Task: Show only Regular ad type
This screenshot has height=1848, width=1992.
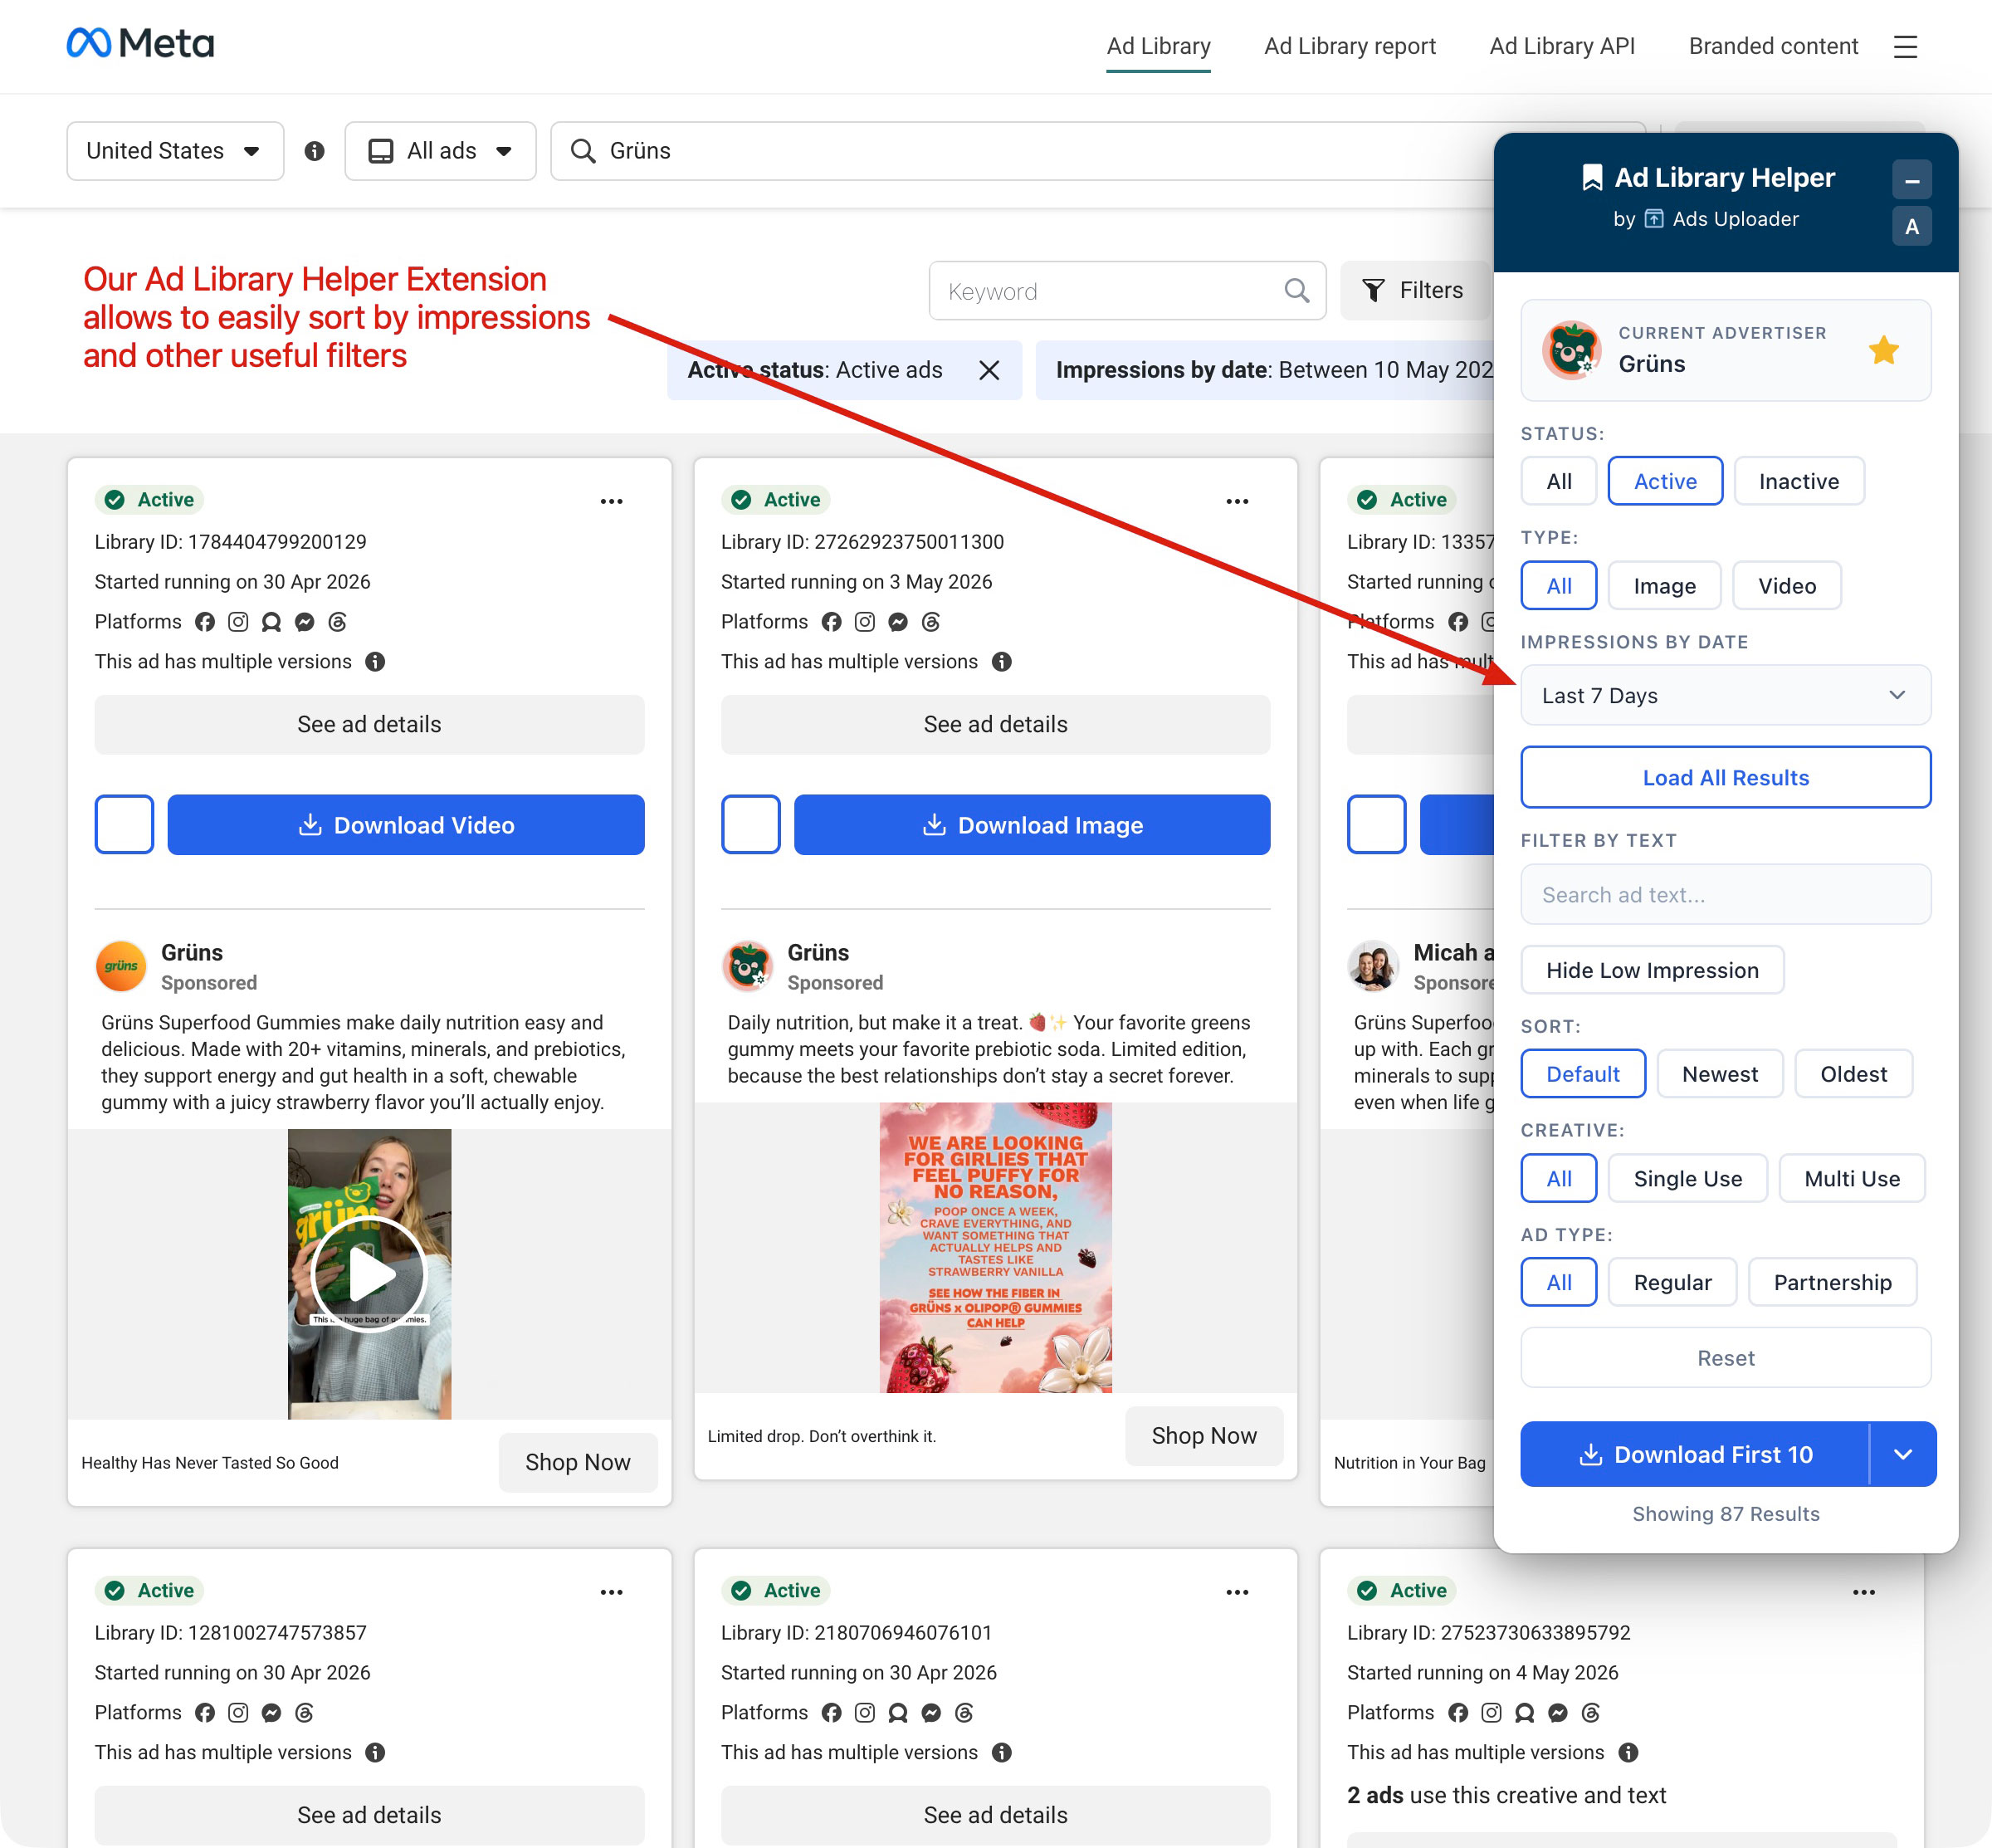Action: tap(1672, 1283)
